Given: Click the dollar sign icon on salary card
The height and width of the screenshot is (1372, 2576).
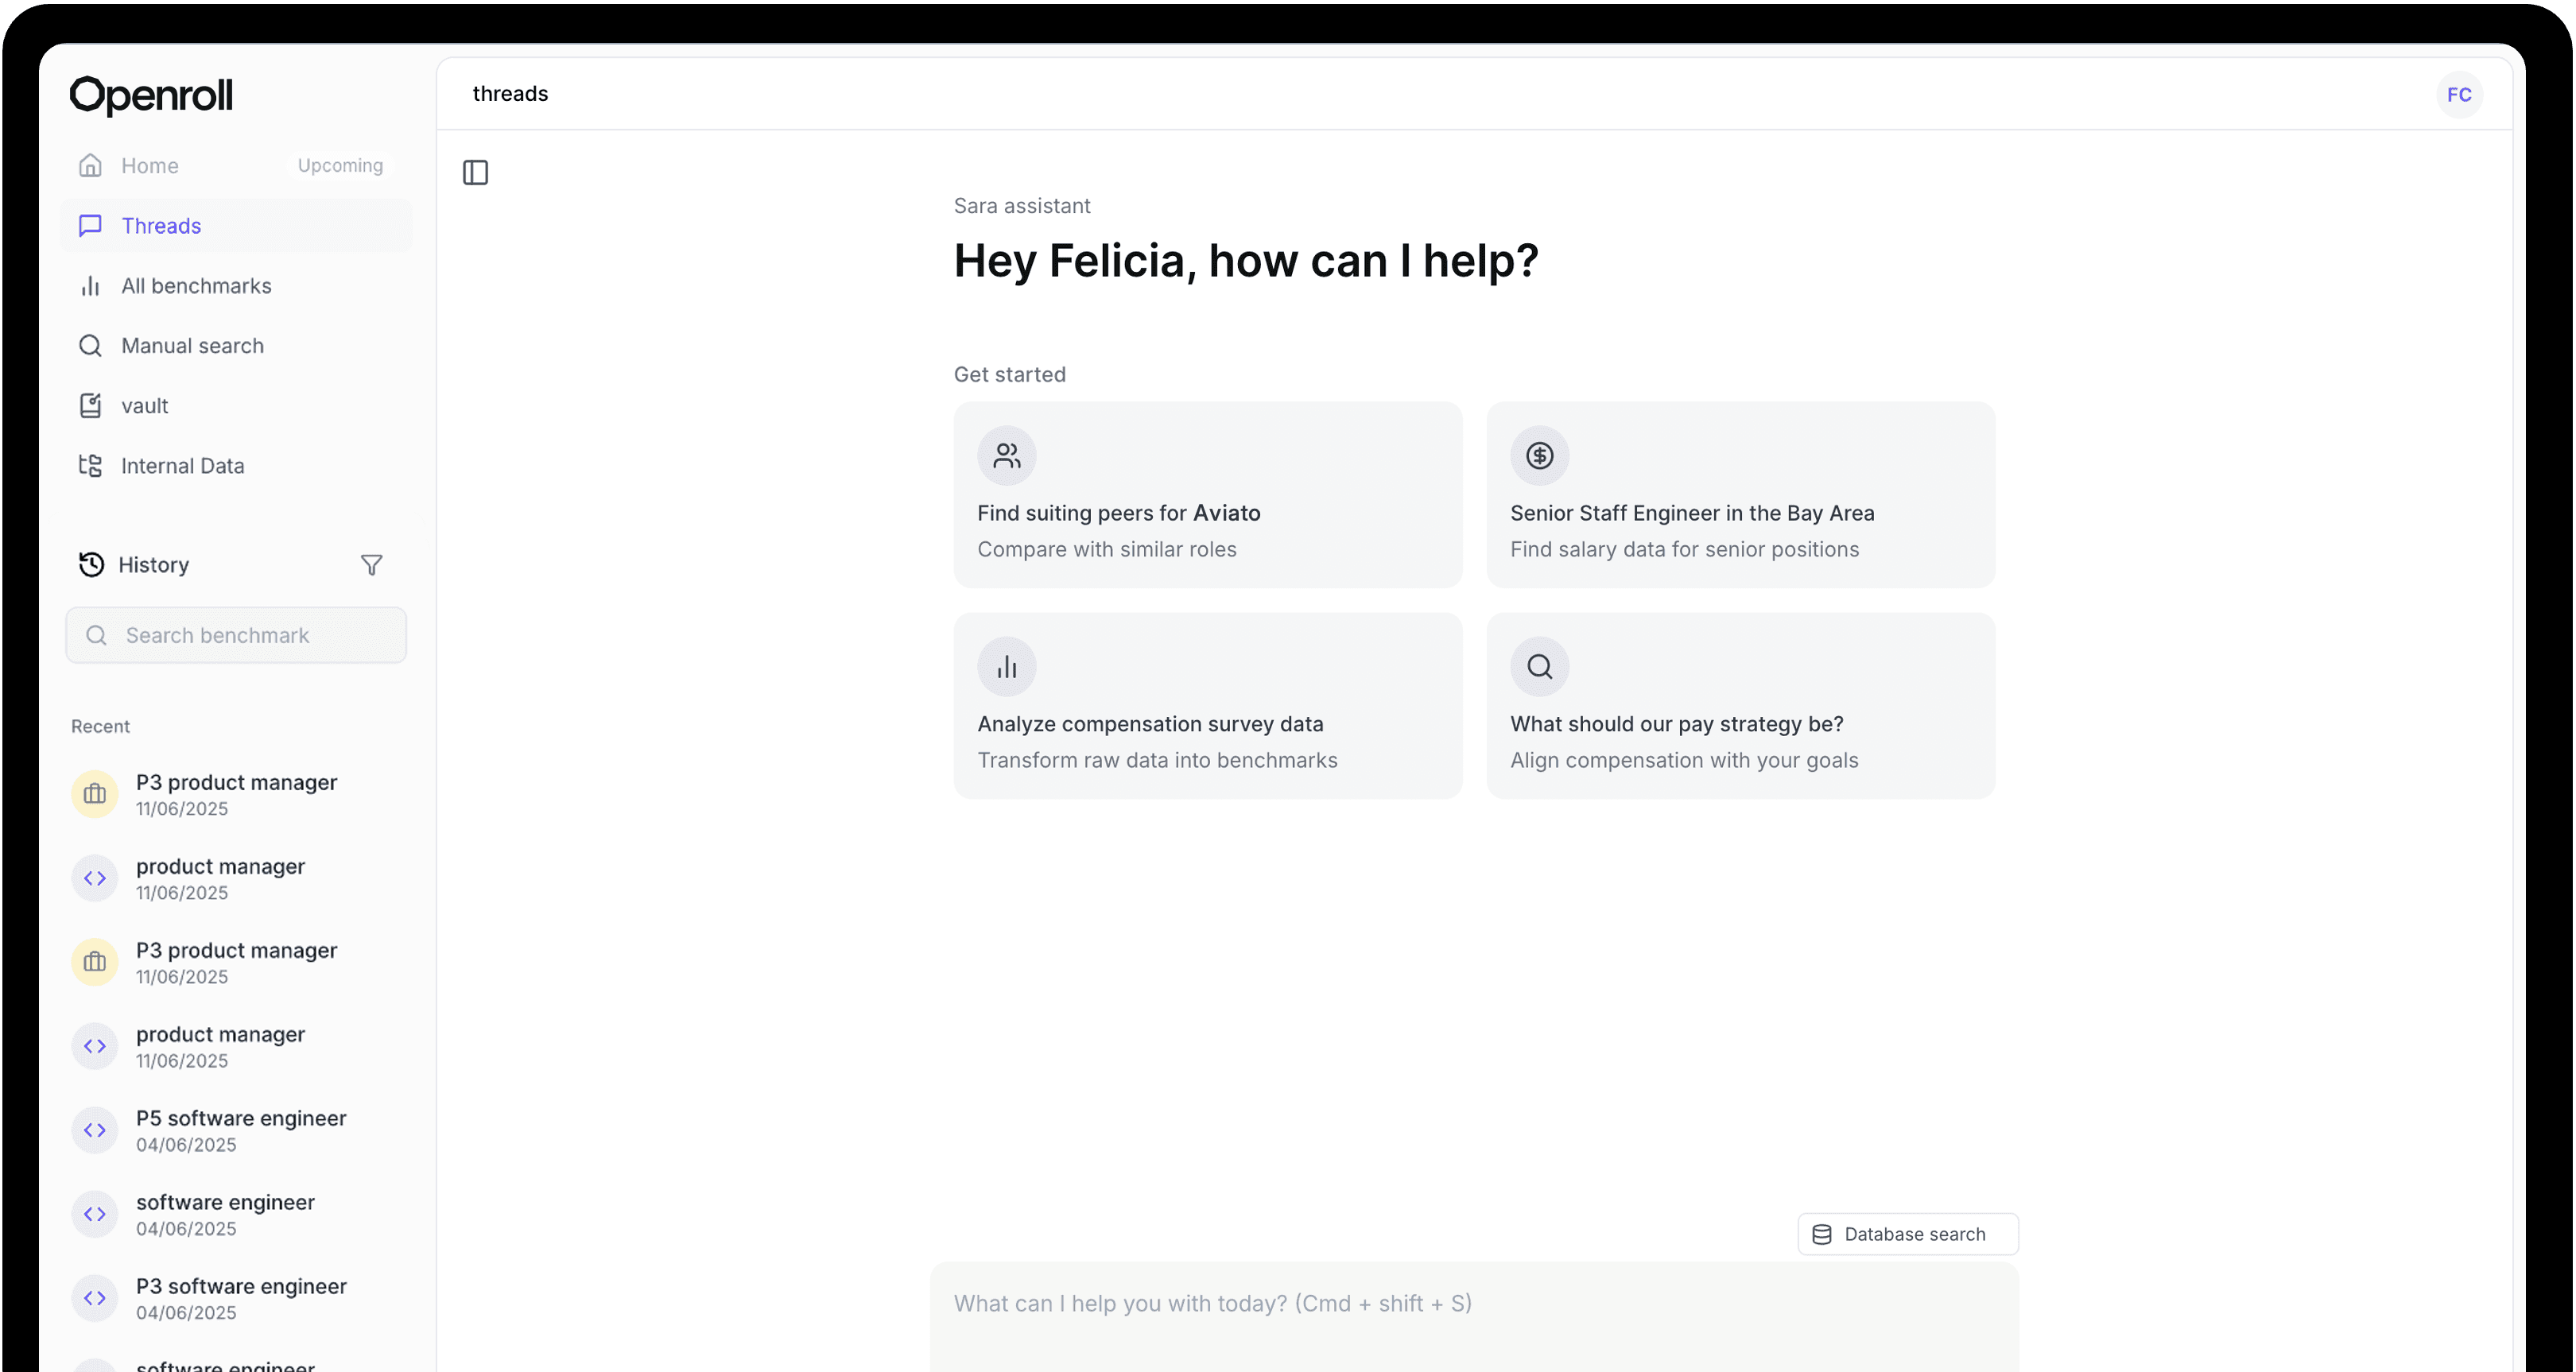Looking at the screenshot, I should 1539,456.
